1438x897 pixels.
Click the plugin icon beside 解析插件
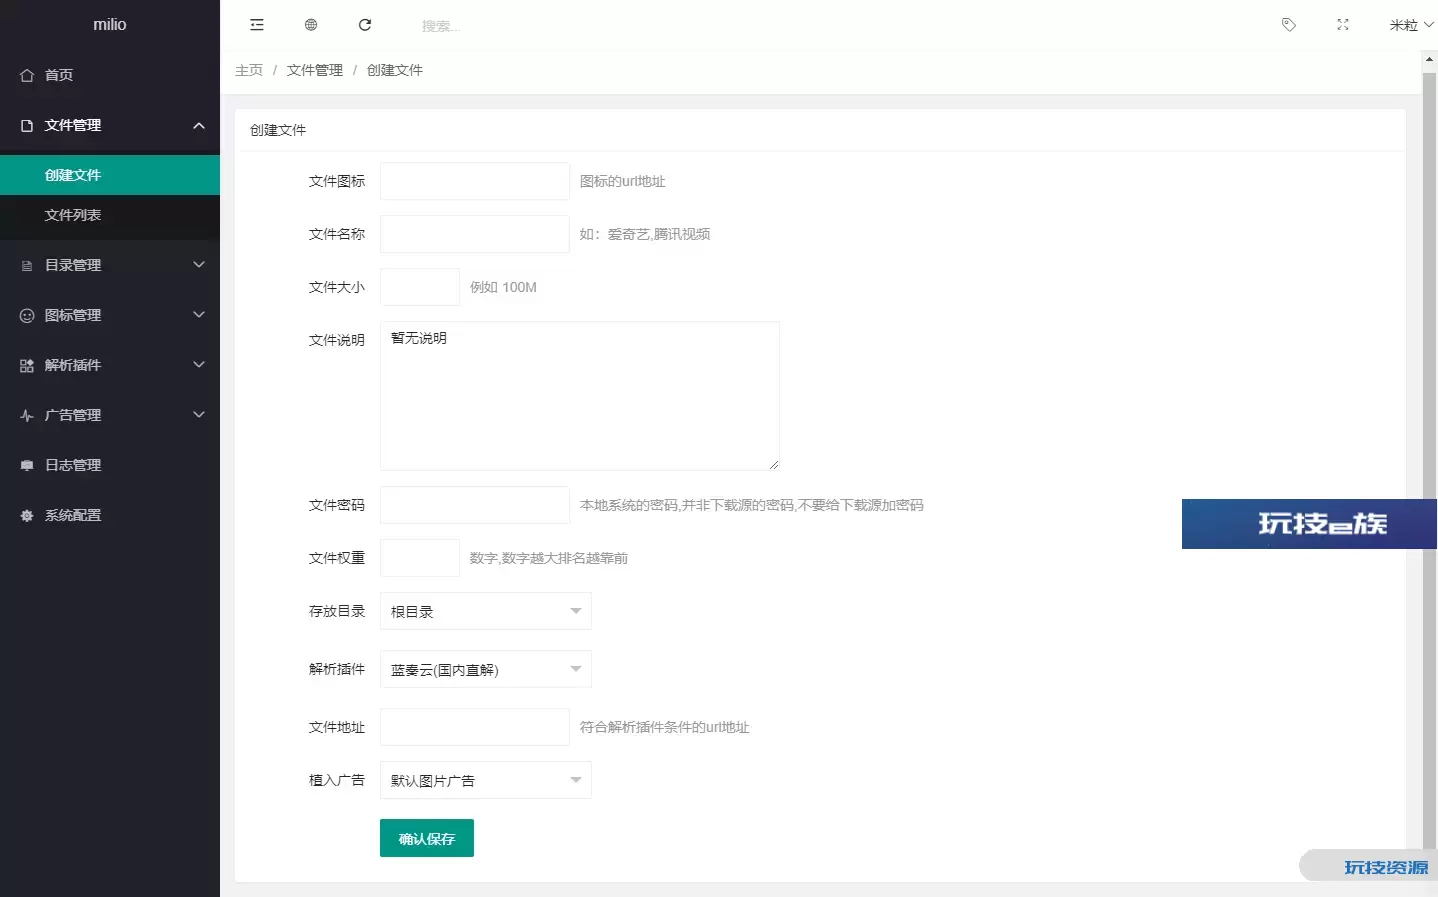(x=27, y=365)
